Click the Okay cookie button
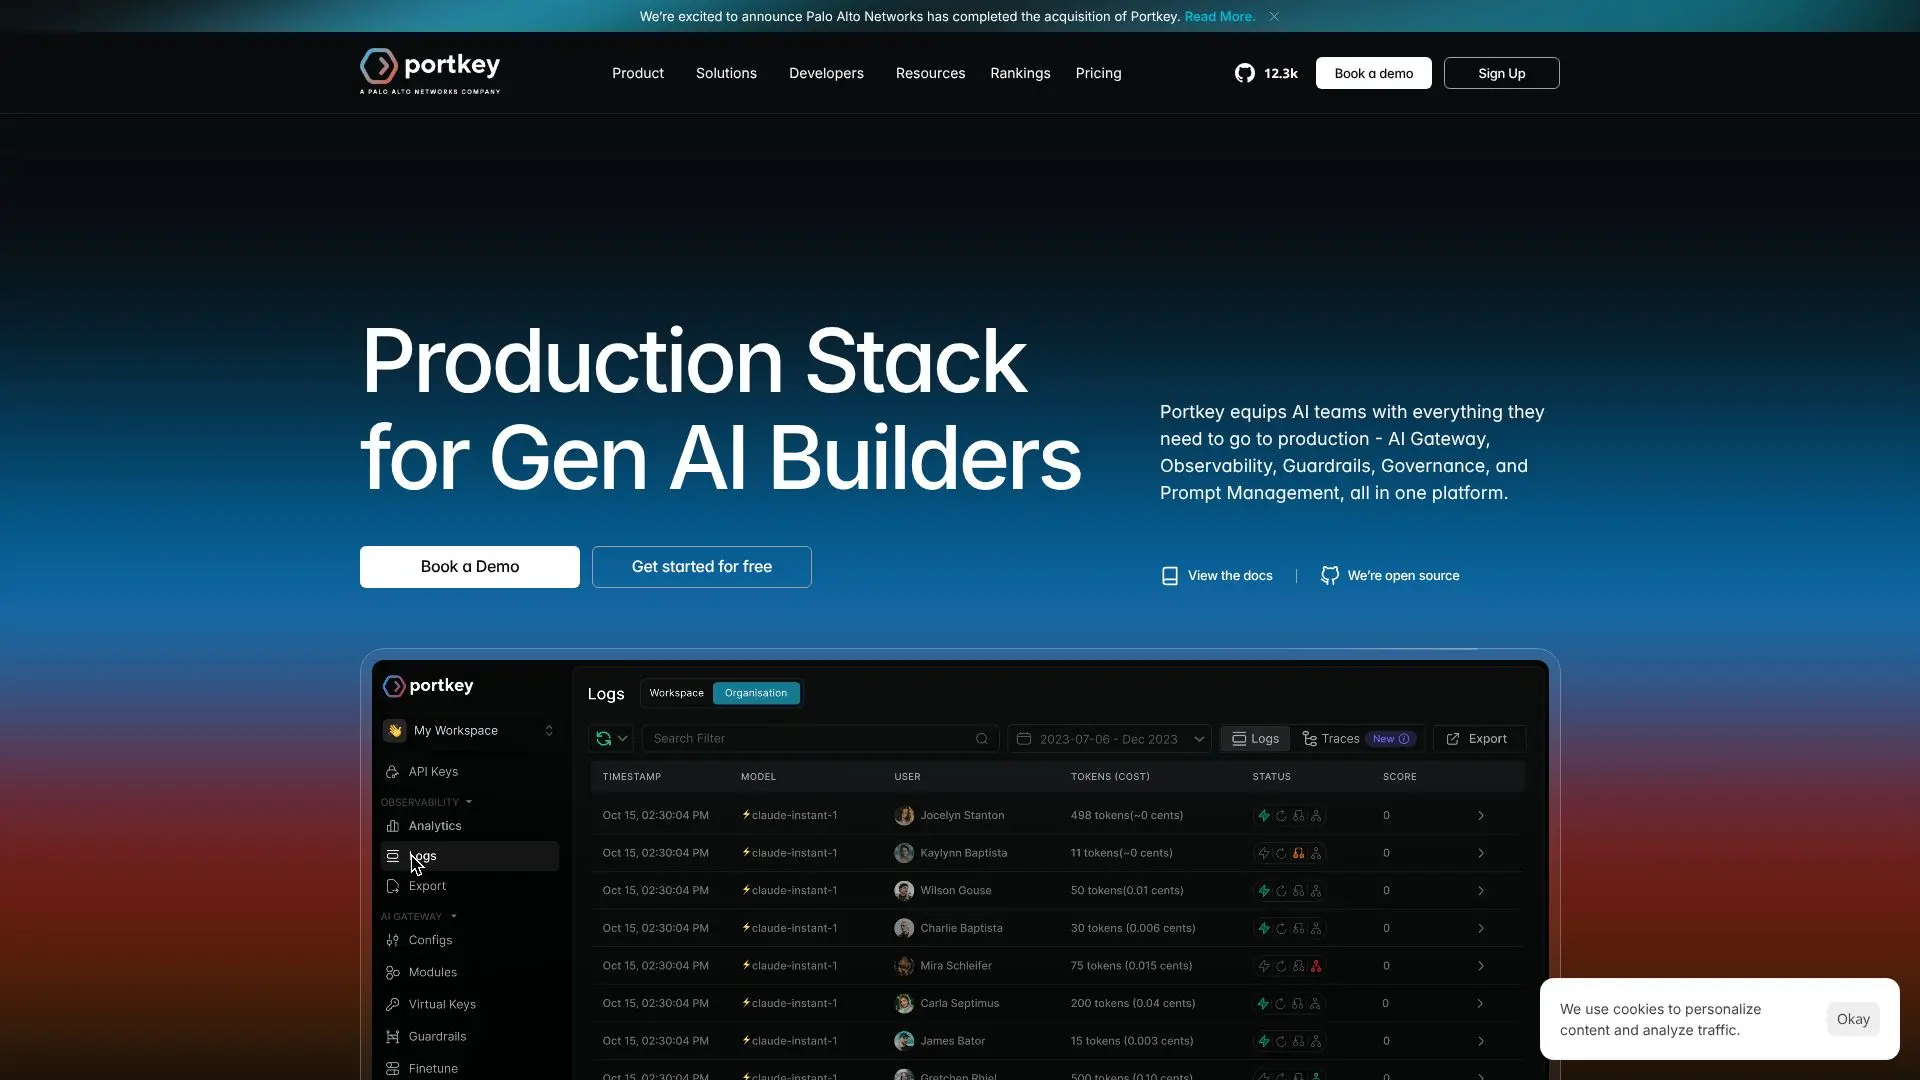Image resolution: width=1920 pixels, height=1080 pixels. click(1852, 1019)
